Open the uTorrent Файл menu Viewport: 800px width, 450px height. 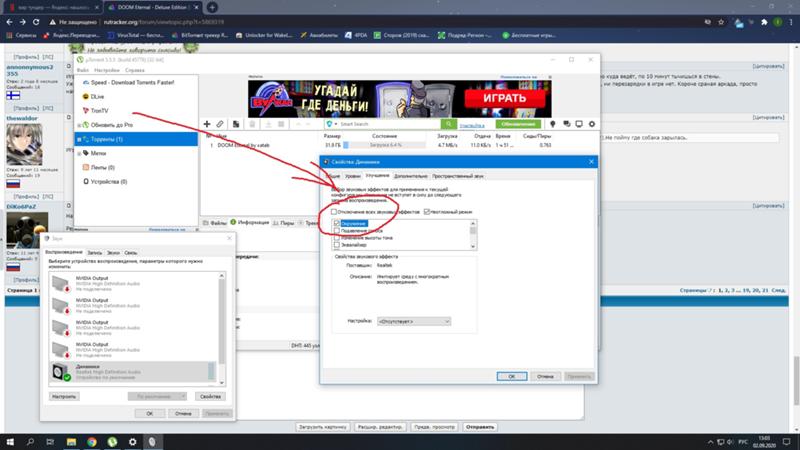point(83,70)
